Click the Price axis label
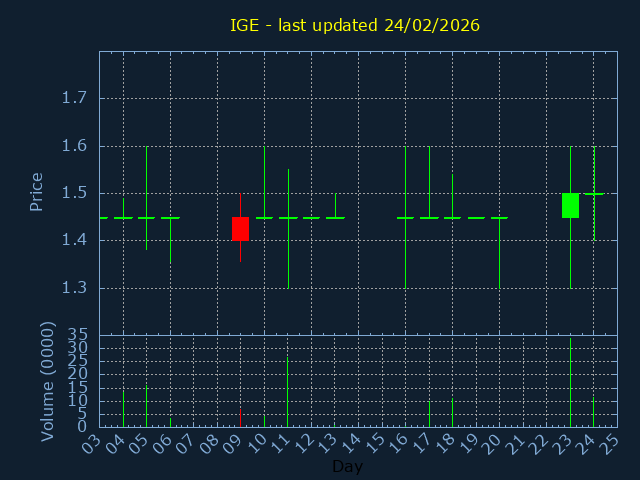The height and width of the screenshot is (480, 640). [36, 192]
